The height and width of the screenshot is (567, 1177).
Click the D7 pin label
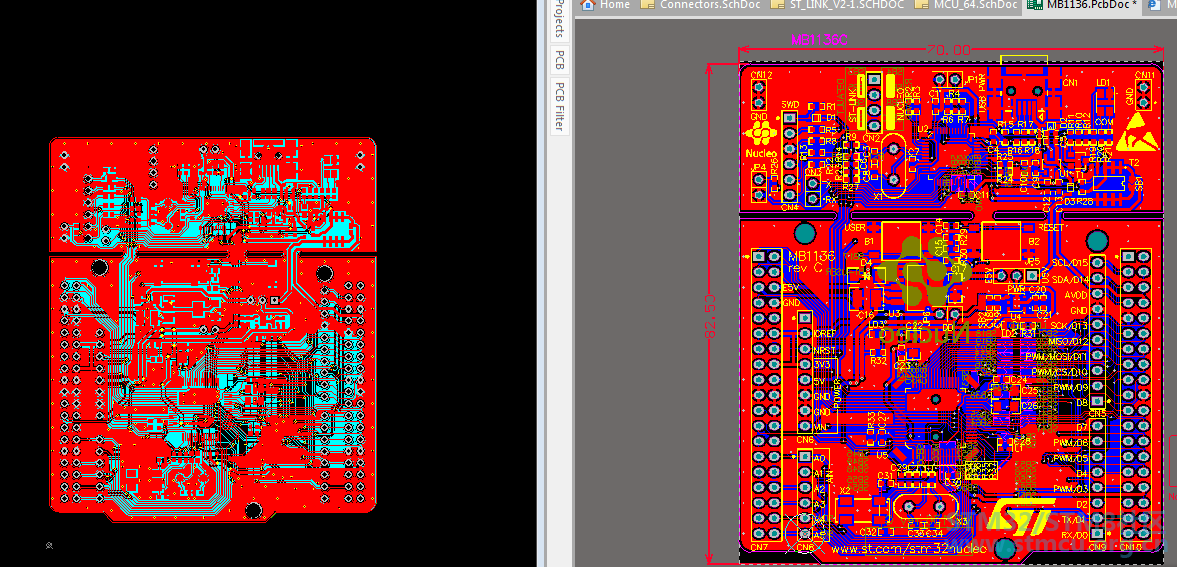tap(1082, 427)
